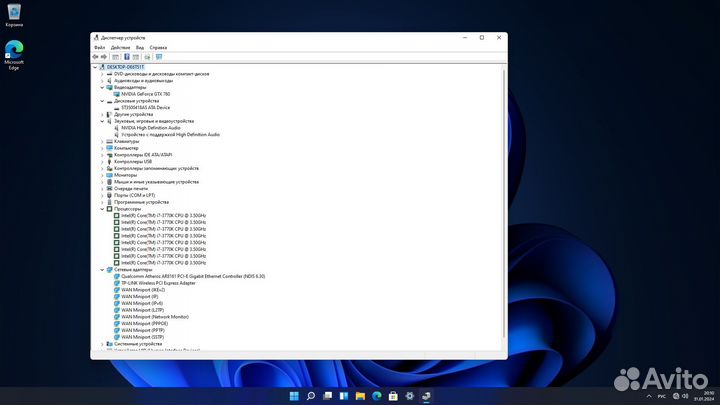The image size is (720, 405).
Task: Click the РУС language indicator in tray
Action: (662, 396)
